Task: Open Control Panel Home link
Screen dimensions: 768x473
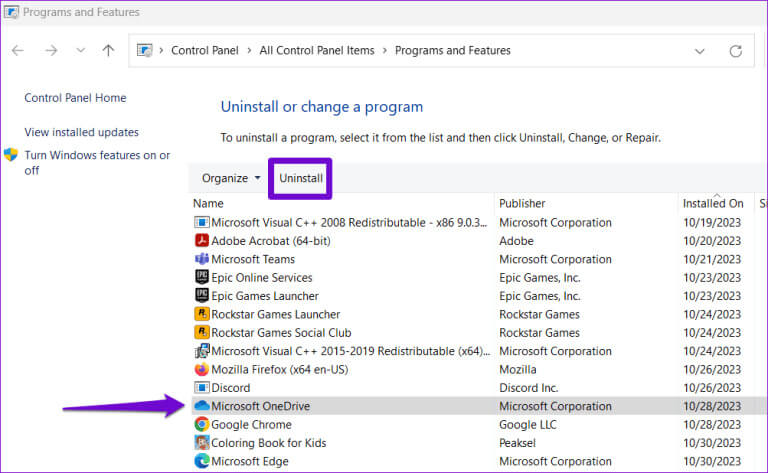Action: pyautogui.click(x=75, y=98)
